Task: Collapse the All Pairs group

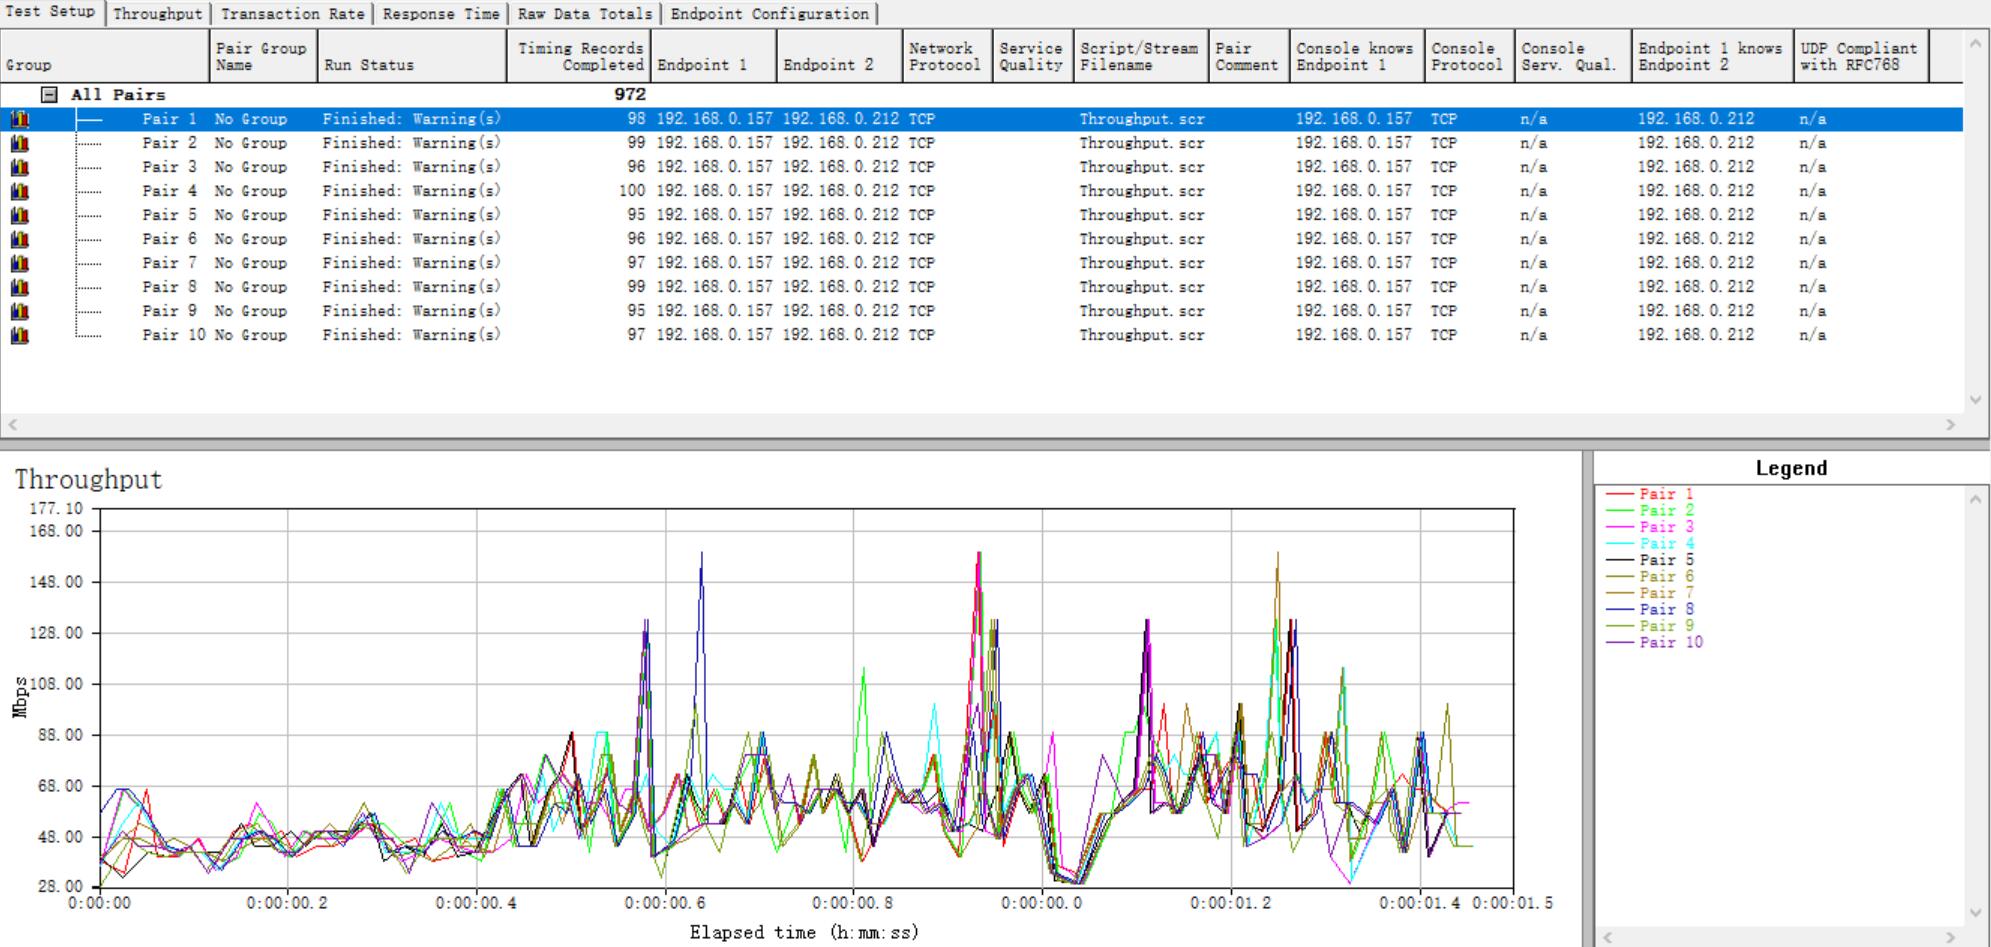Action: (48, 95)
